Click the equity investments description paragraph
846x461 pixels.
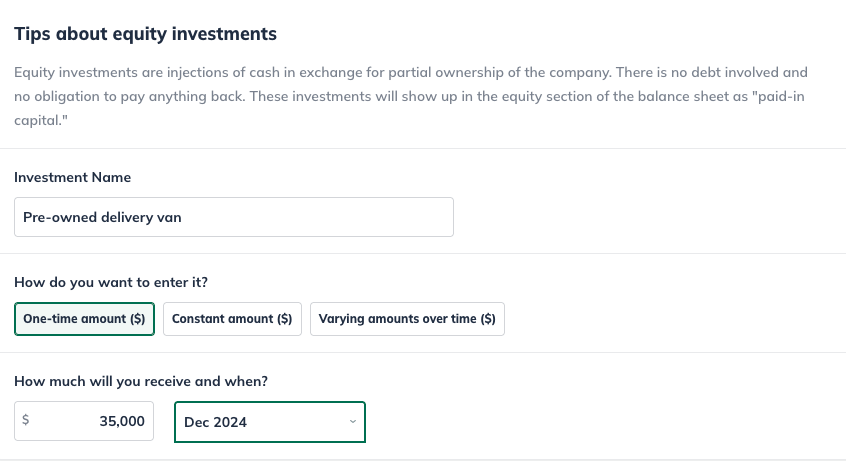411,96
